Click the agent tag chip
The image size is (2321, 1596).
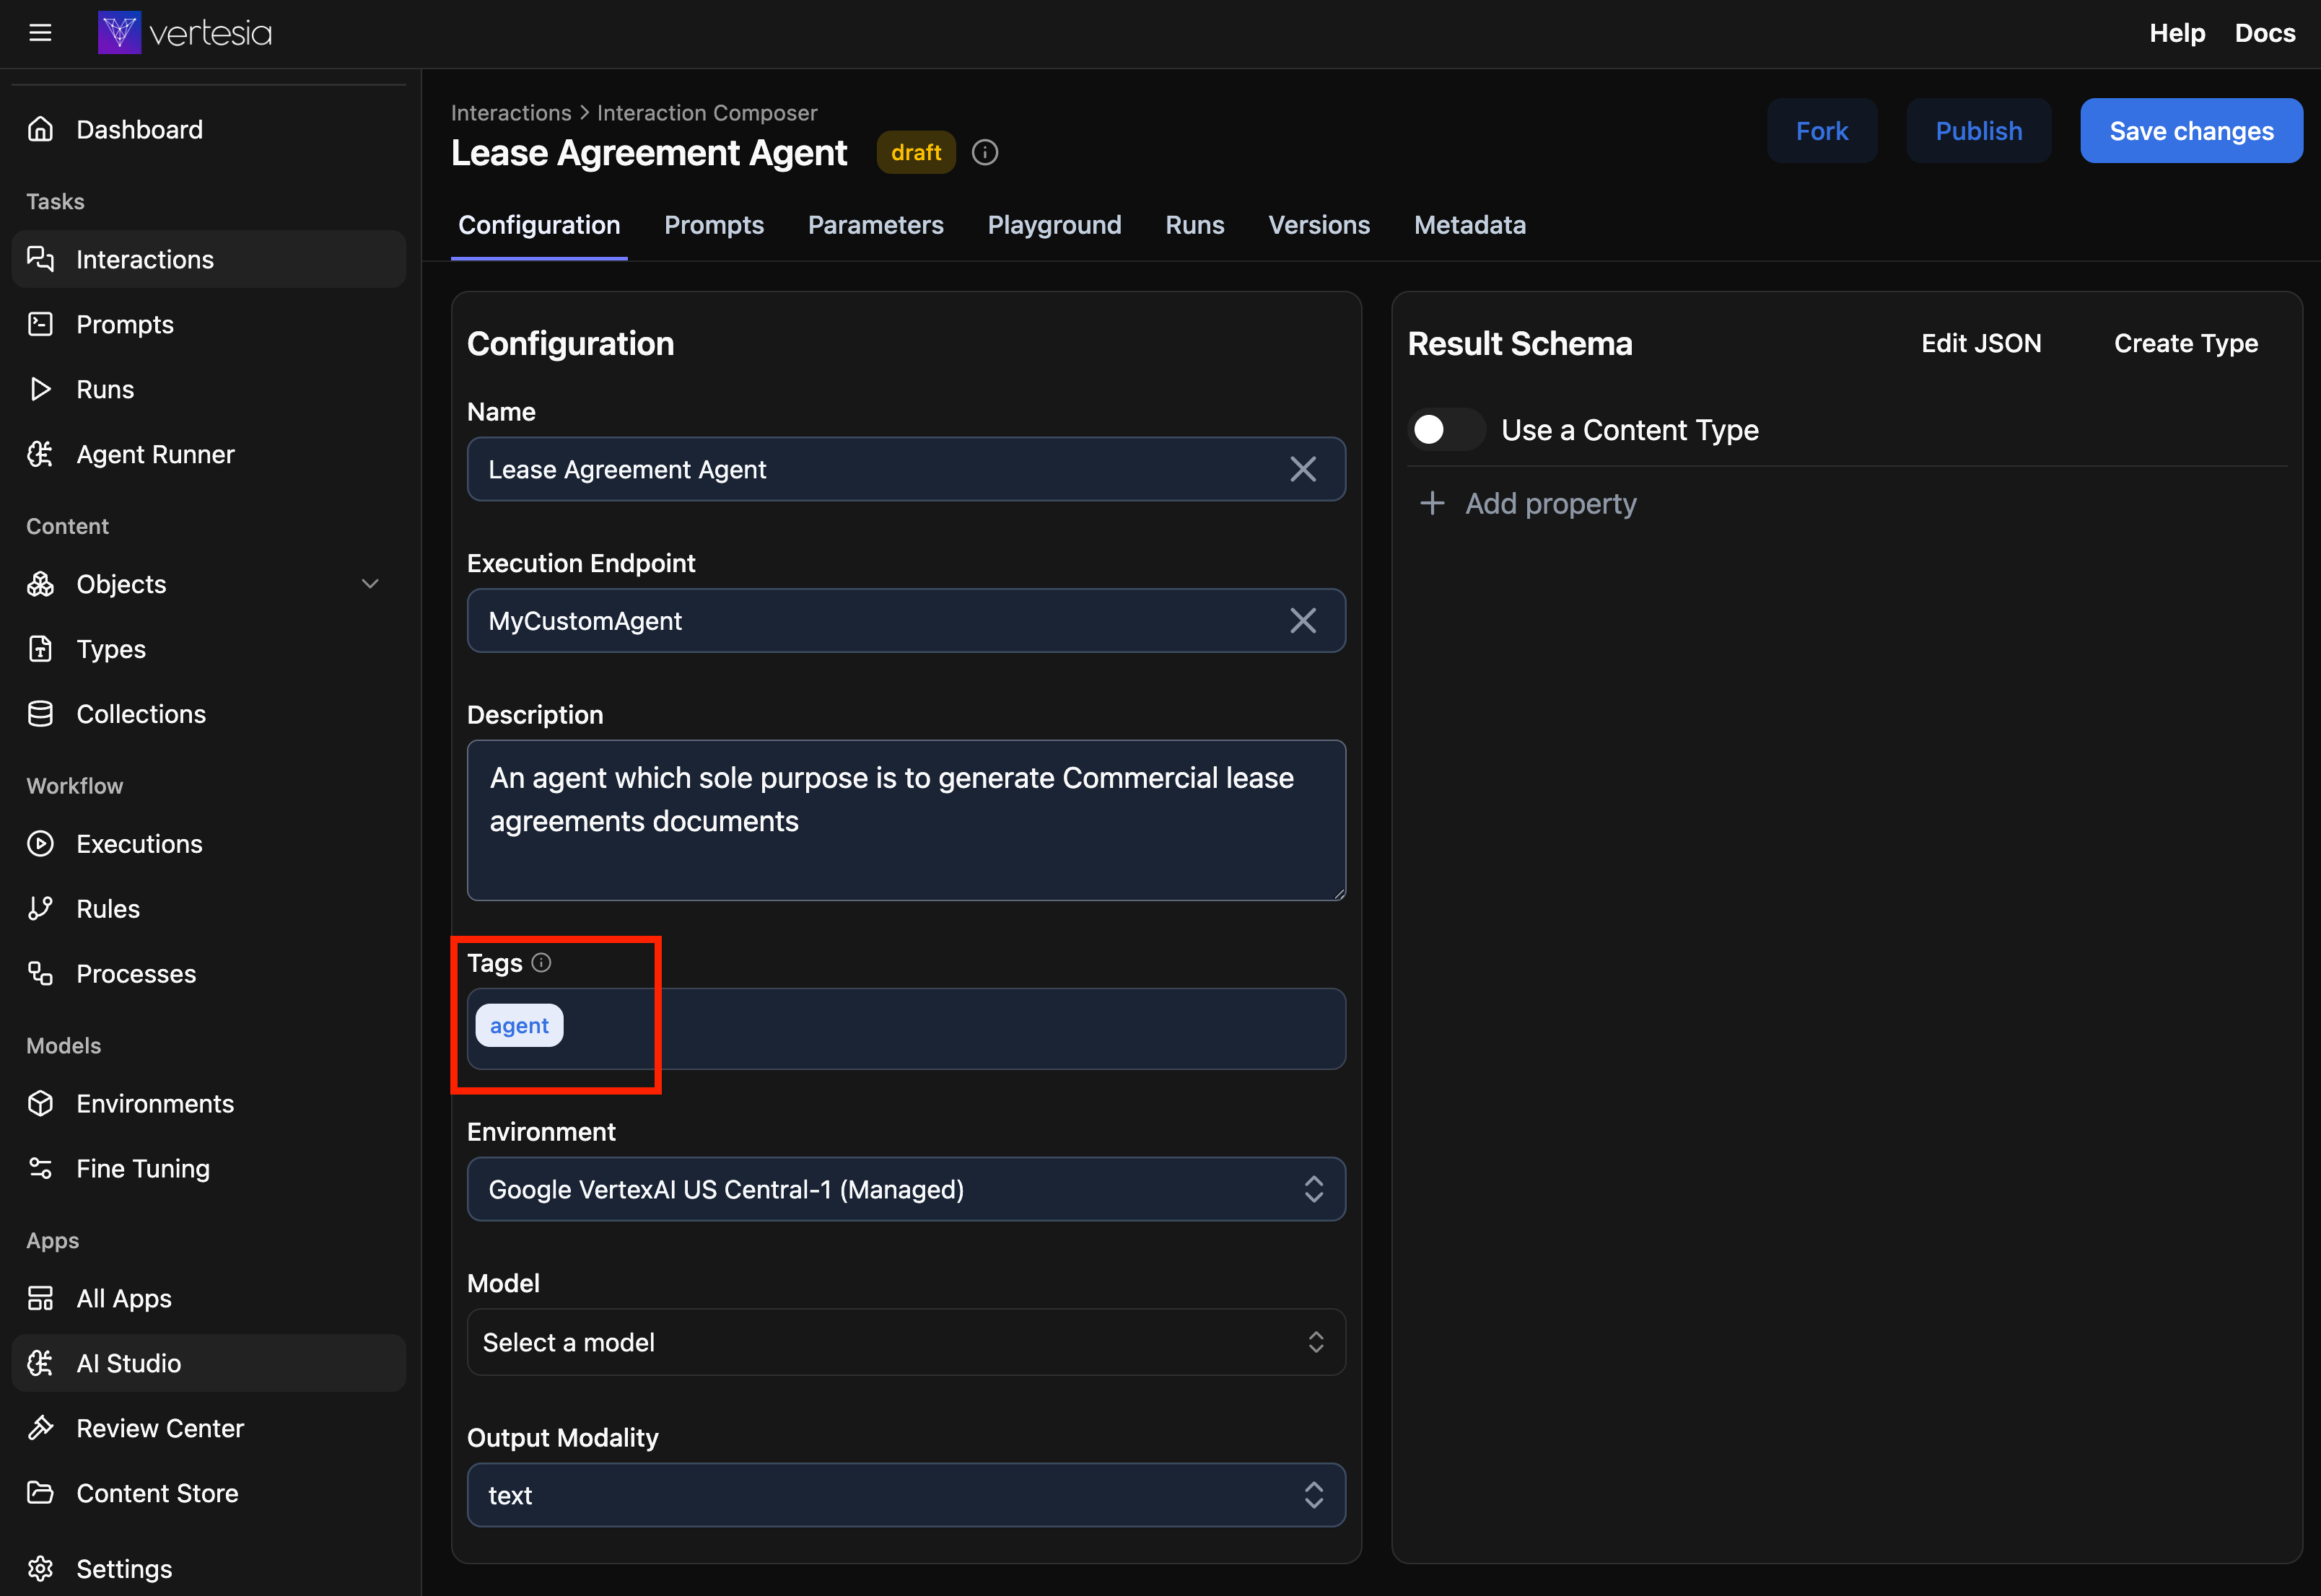519,1025
